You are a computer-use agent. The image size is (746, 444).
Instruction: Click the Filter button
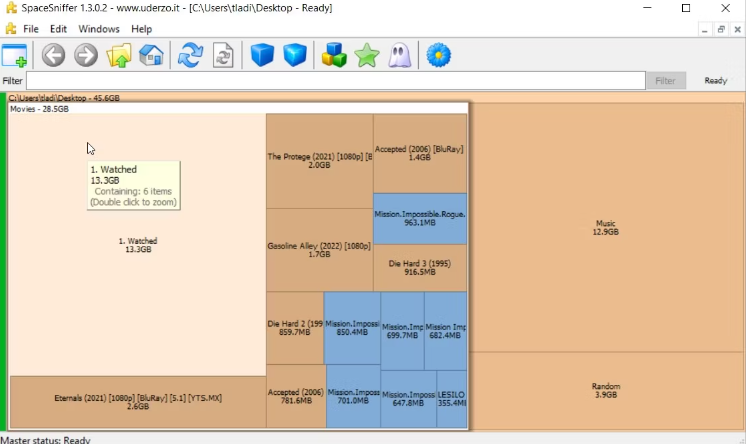click(x=665, y=80)
